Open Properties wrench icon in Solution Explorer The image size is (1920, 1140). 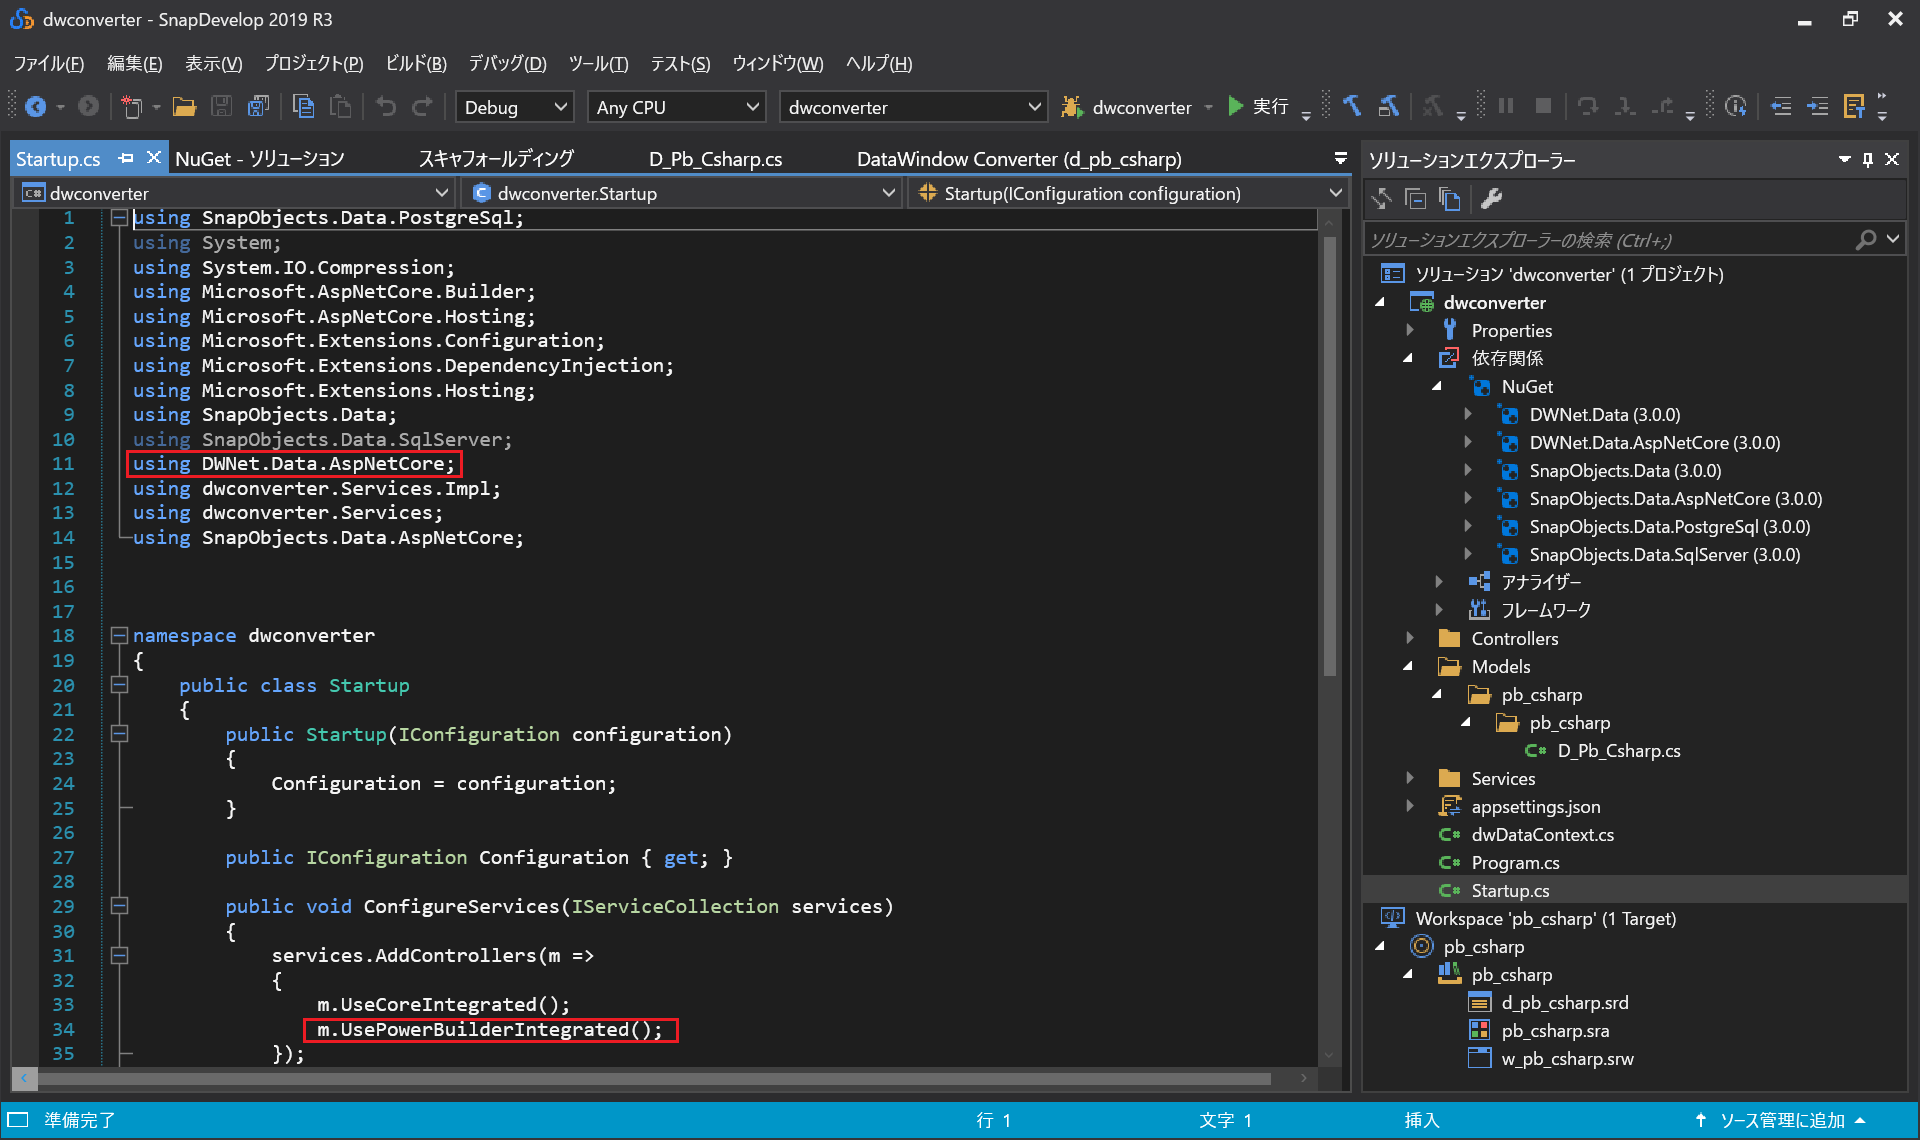[x=1491, y=199]
